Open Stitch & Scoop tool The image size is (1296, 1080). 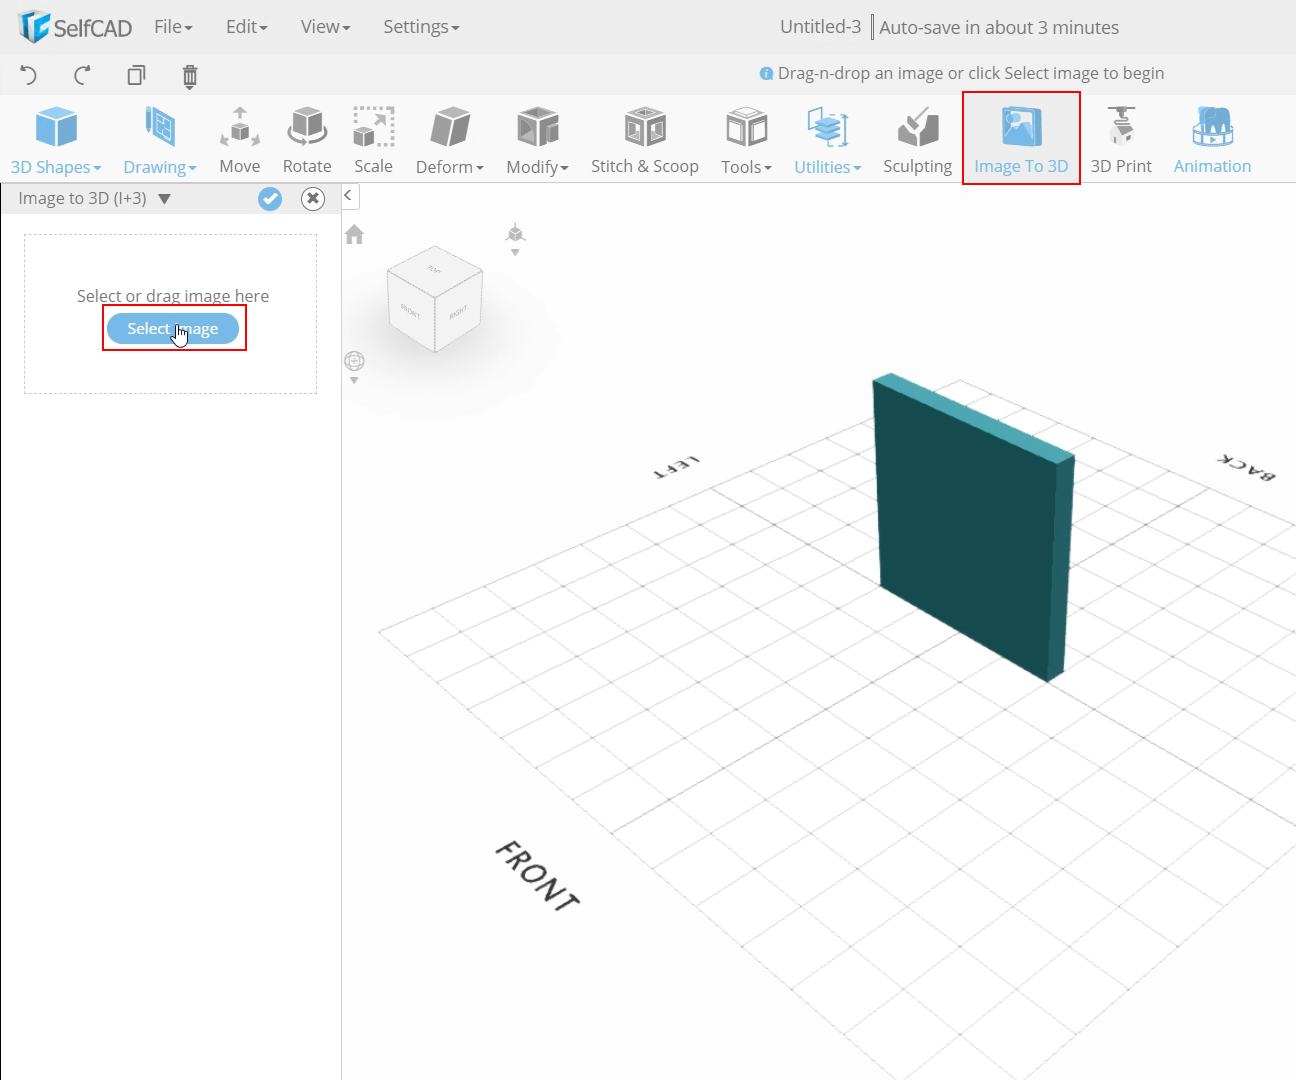pos(645,140)
